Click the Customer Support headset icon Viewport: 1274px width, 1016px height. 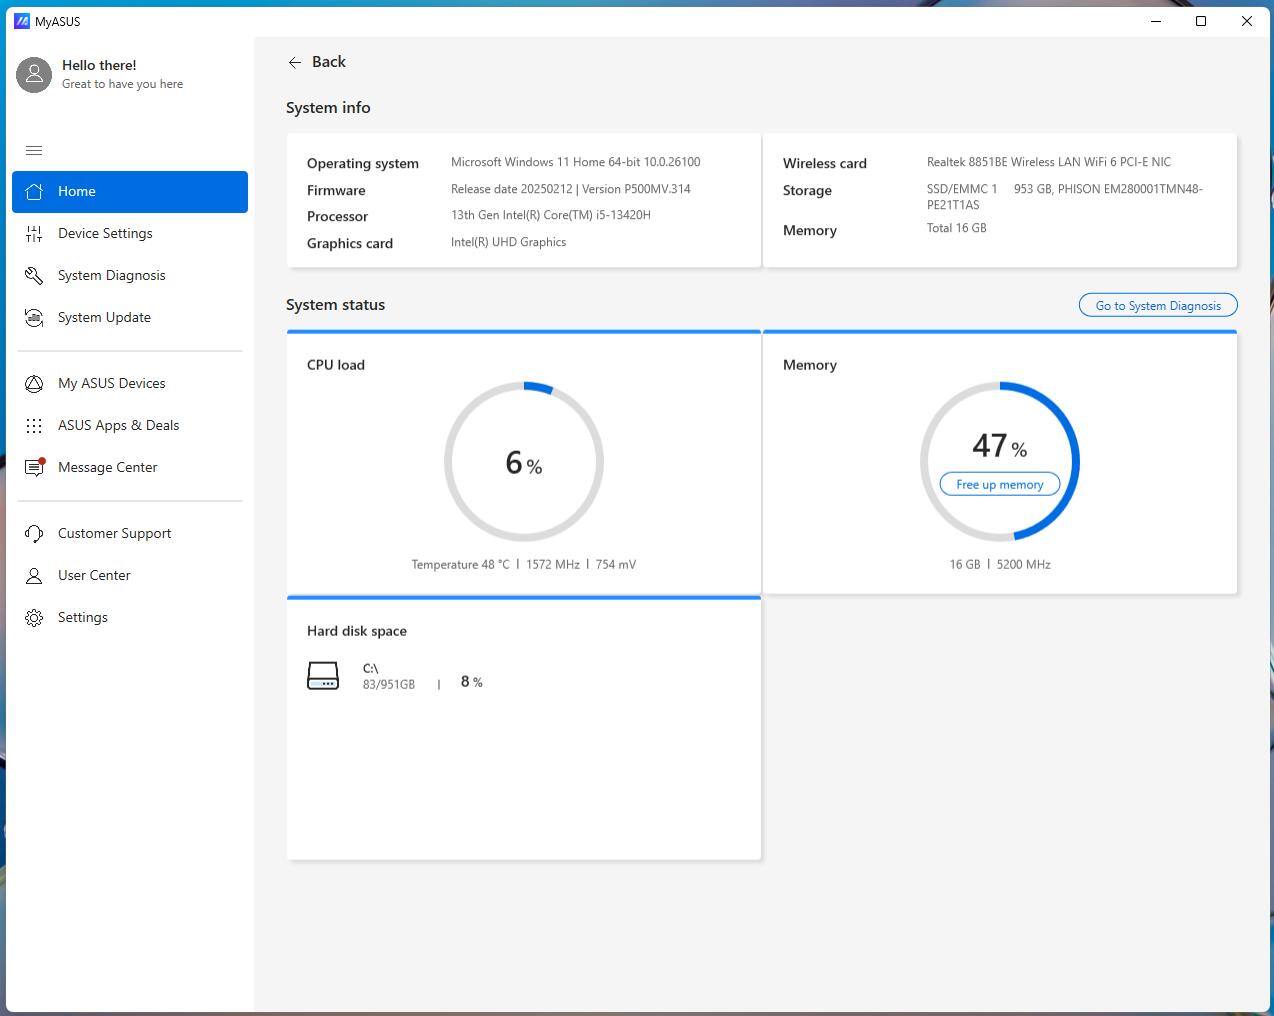click(x=34, y=534)
